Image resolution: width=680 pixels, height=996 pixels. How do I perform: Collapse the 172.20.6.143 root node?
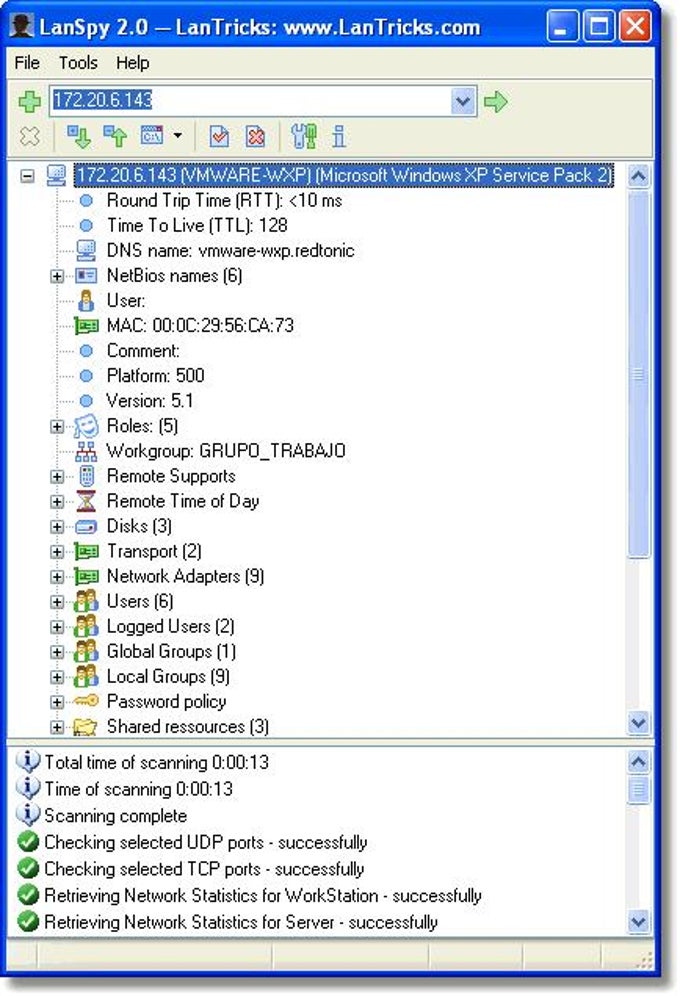click(27, 175)
